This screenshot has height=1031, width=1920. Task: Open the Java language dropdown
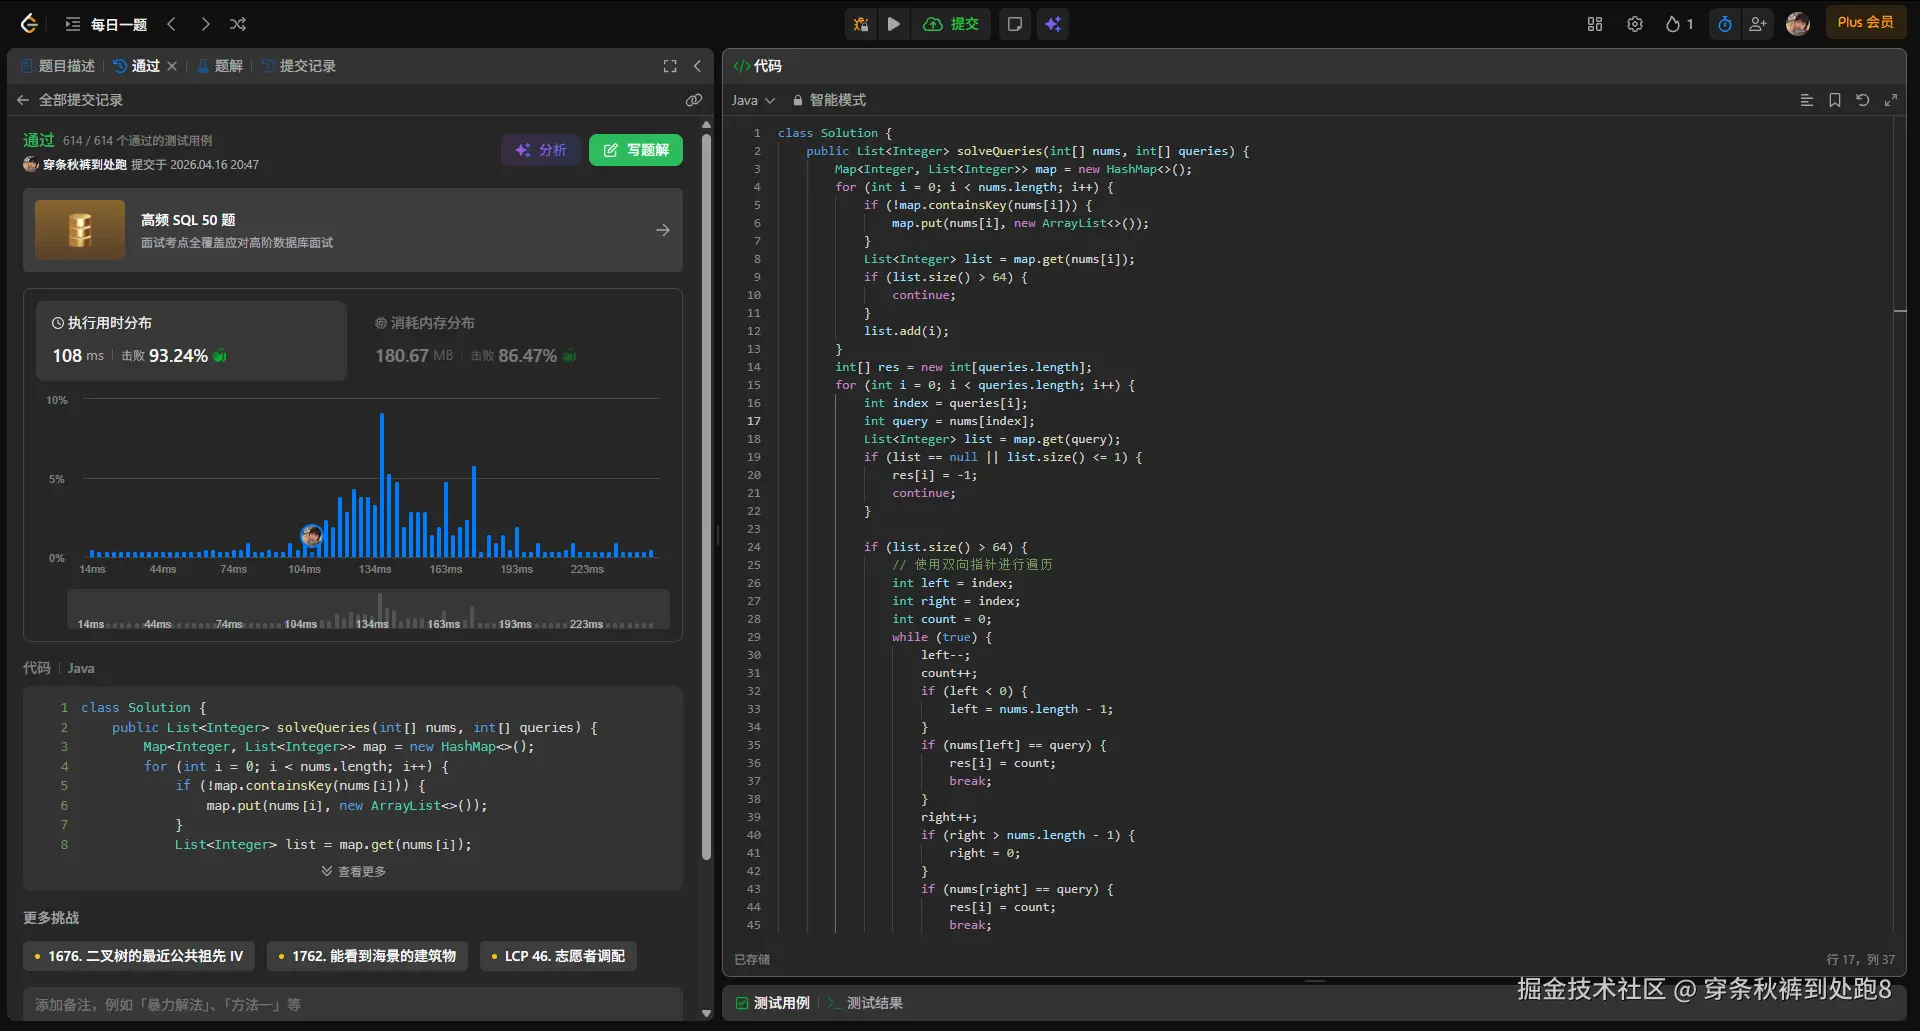(x=753, y=100)
